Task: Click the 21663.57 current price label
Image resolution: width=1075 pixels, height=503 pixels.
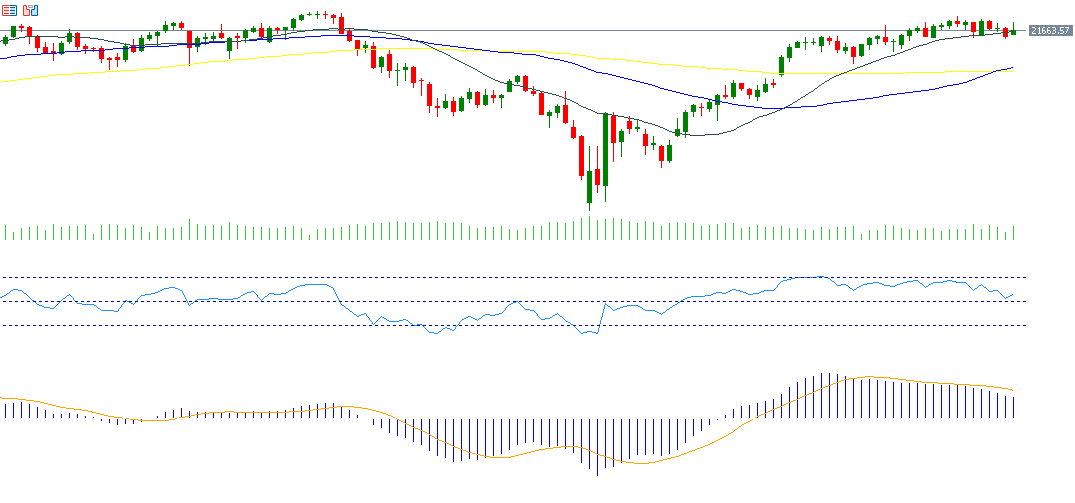Action: tap(1050, 31)
